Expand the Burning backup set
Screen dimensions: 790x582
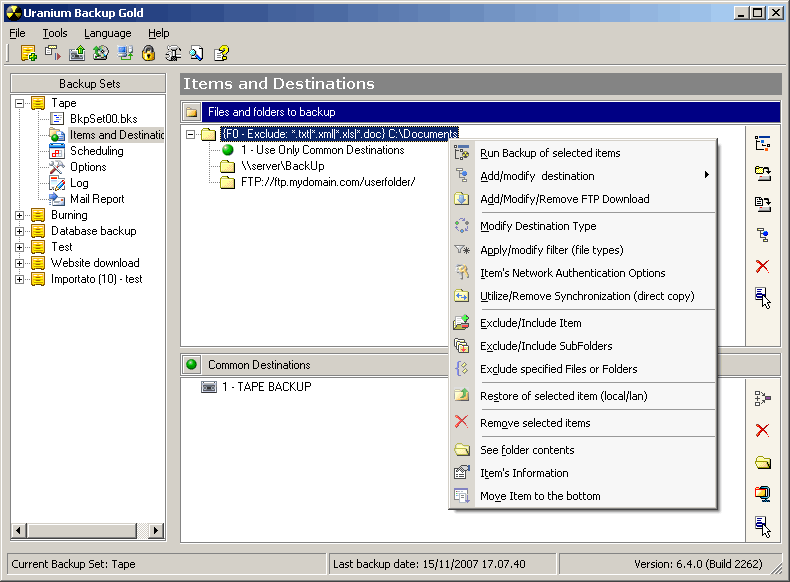[x=19, y=215]
